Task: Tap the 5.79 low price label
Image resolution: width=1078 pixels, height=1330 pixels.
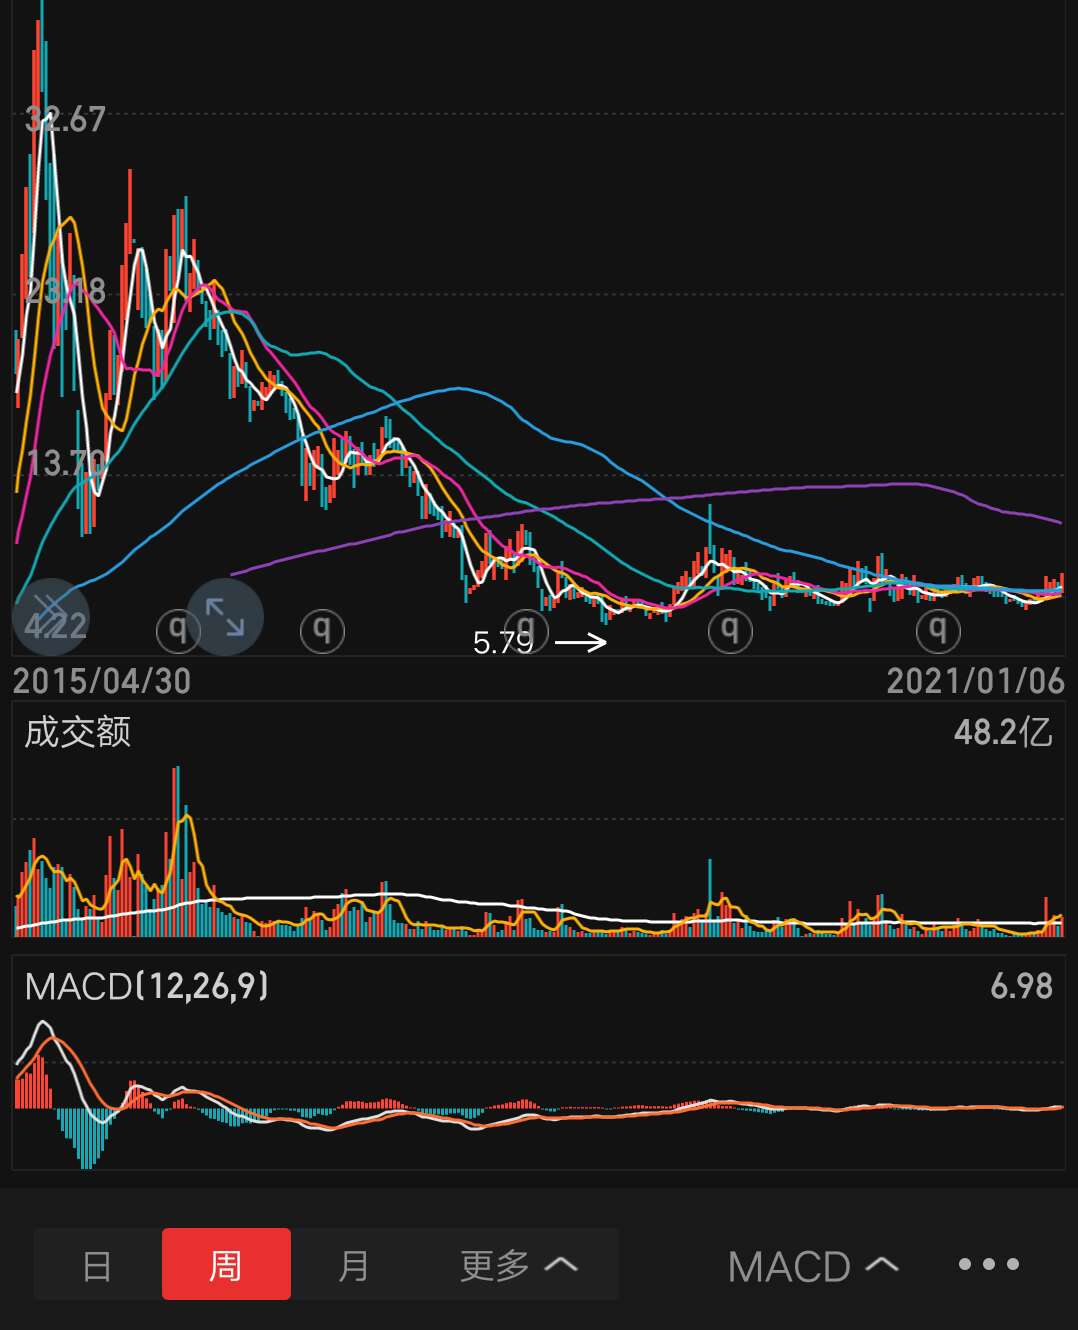Action: (x=503, y=642)
